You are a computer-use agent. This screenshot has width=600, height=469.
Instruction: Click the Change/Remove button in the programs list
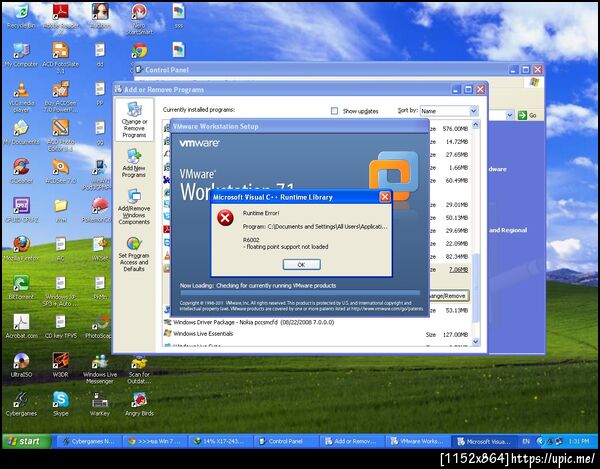pyautogui.click(x=447, y=296)
